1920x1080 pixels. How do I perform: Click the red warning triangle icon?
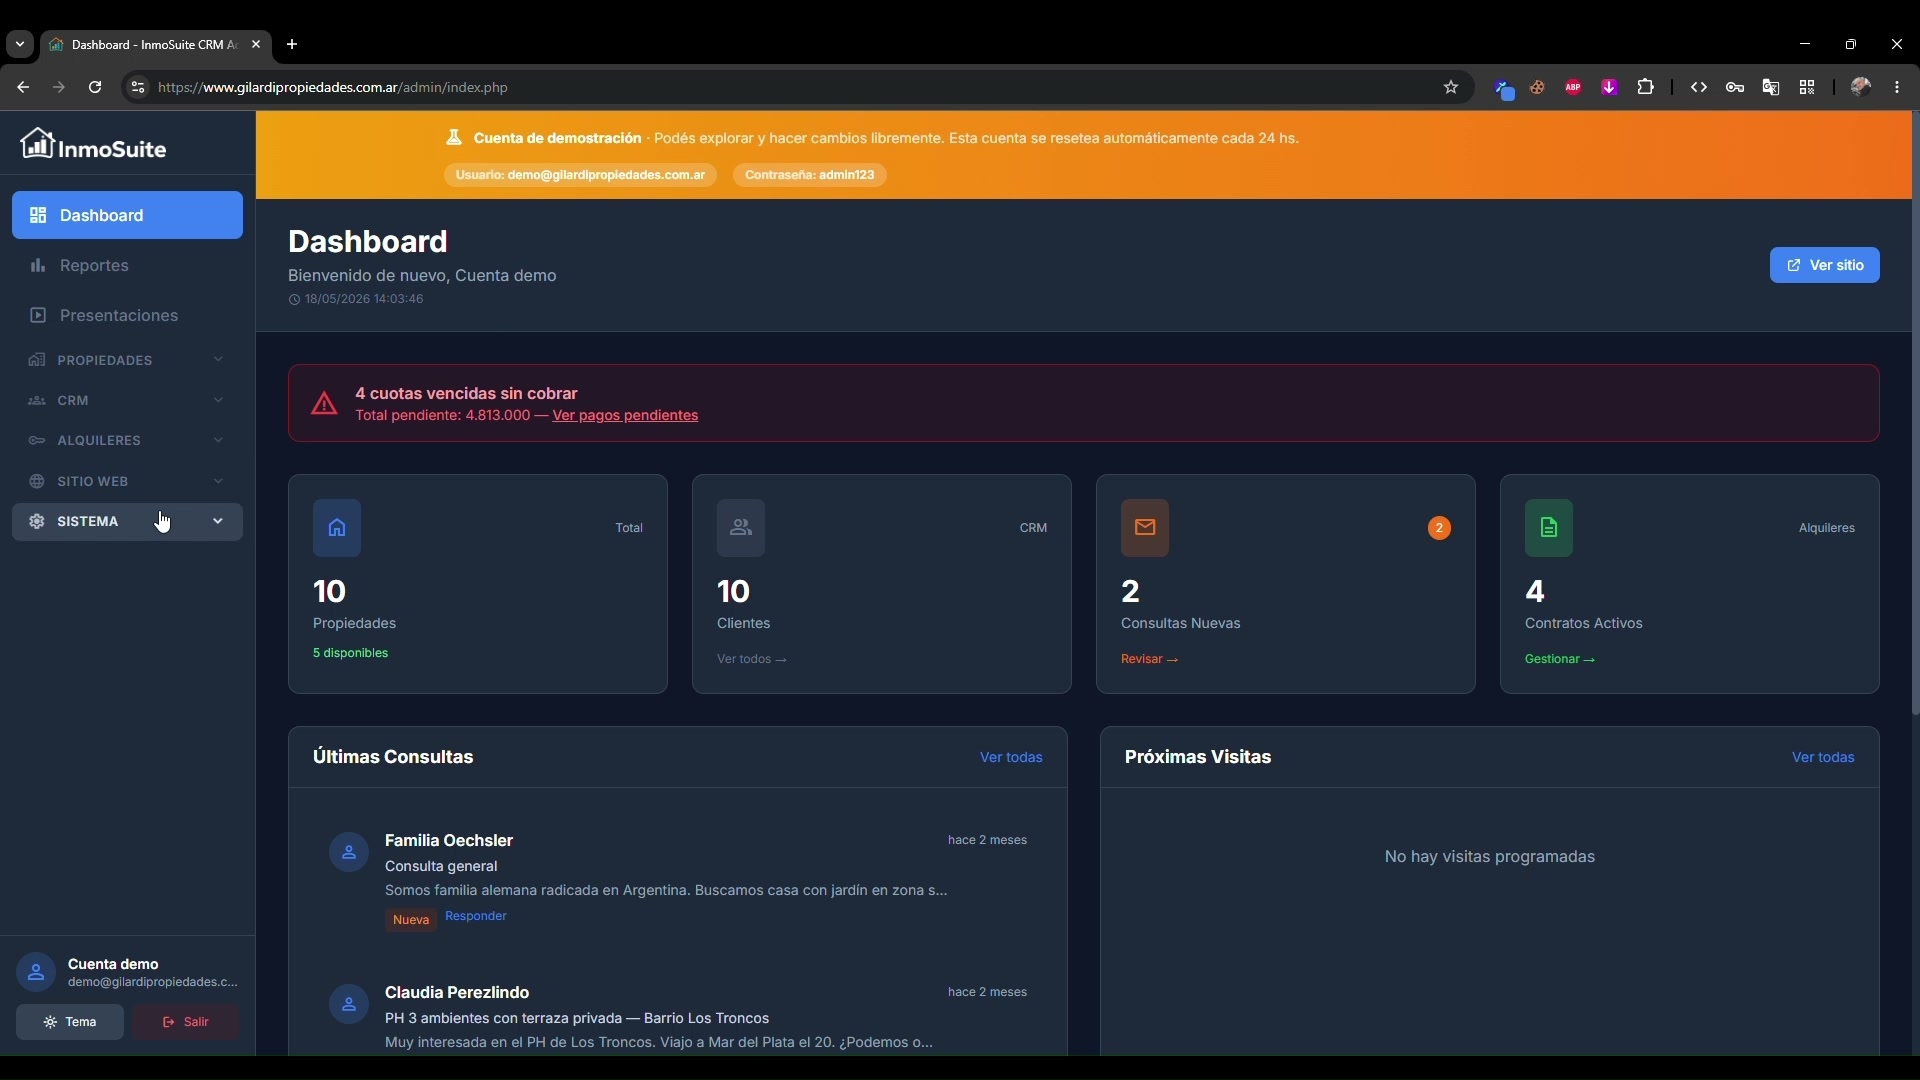324,403
